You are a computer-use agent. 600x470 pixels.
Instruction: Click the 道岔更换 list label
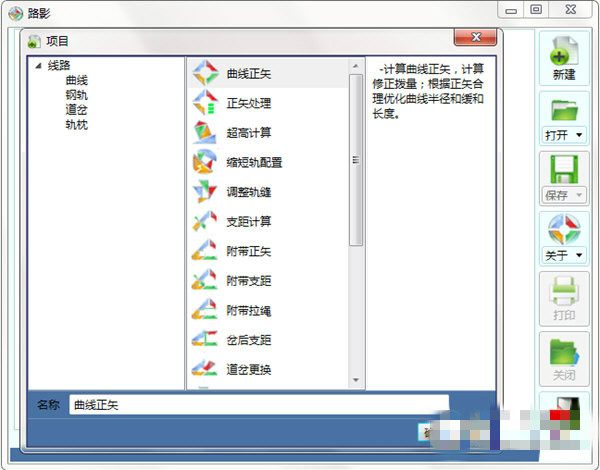point(249,369)
